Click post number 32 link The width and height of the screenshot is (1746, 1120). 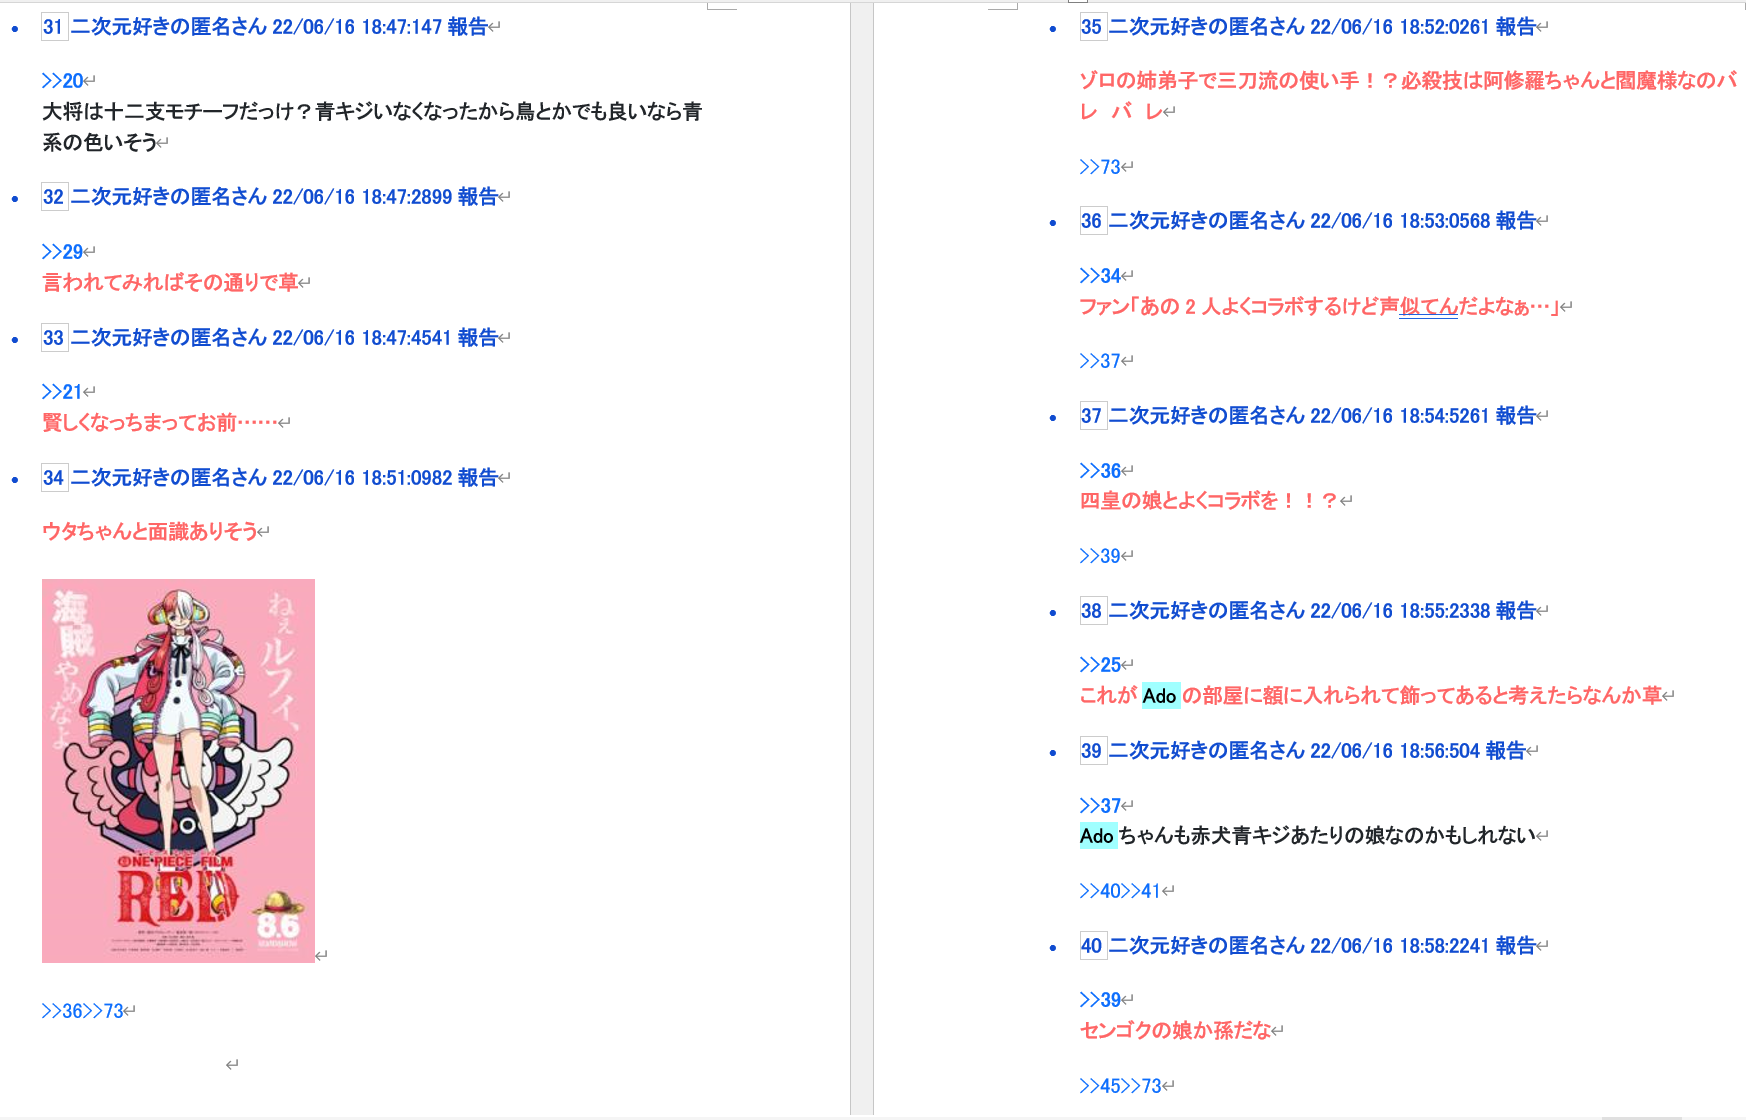click(53, 197)
